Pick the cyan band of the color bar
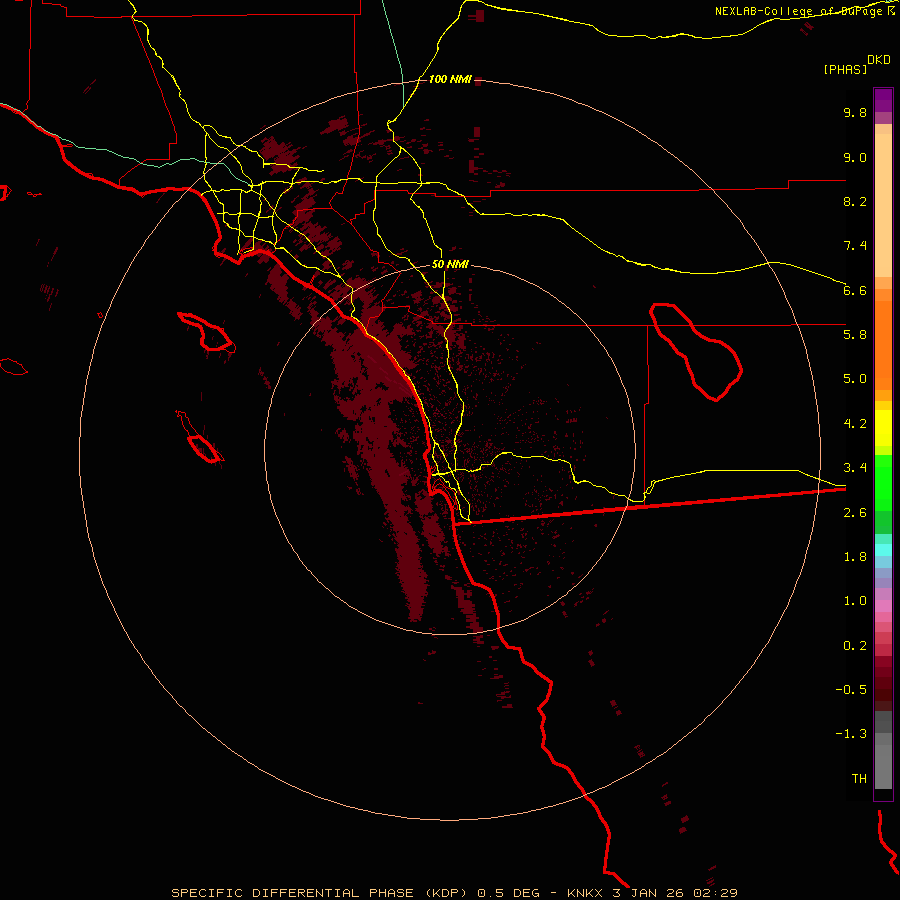 click(883, 550)
